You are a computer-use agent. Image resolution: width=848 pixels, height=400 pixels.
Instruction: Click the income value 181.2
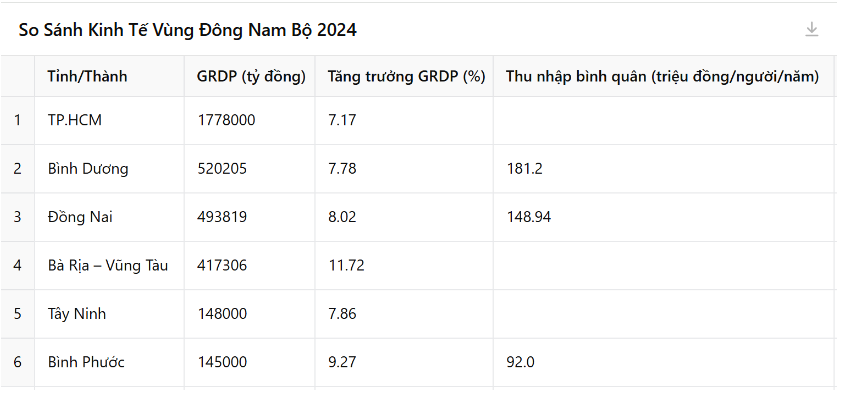[525, 169]
